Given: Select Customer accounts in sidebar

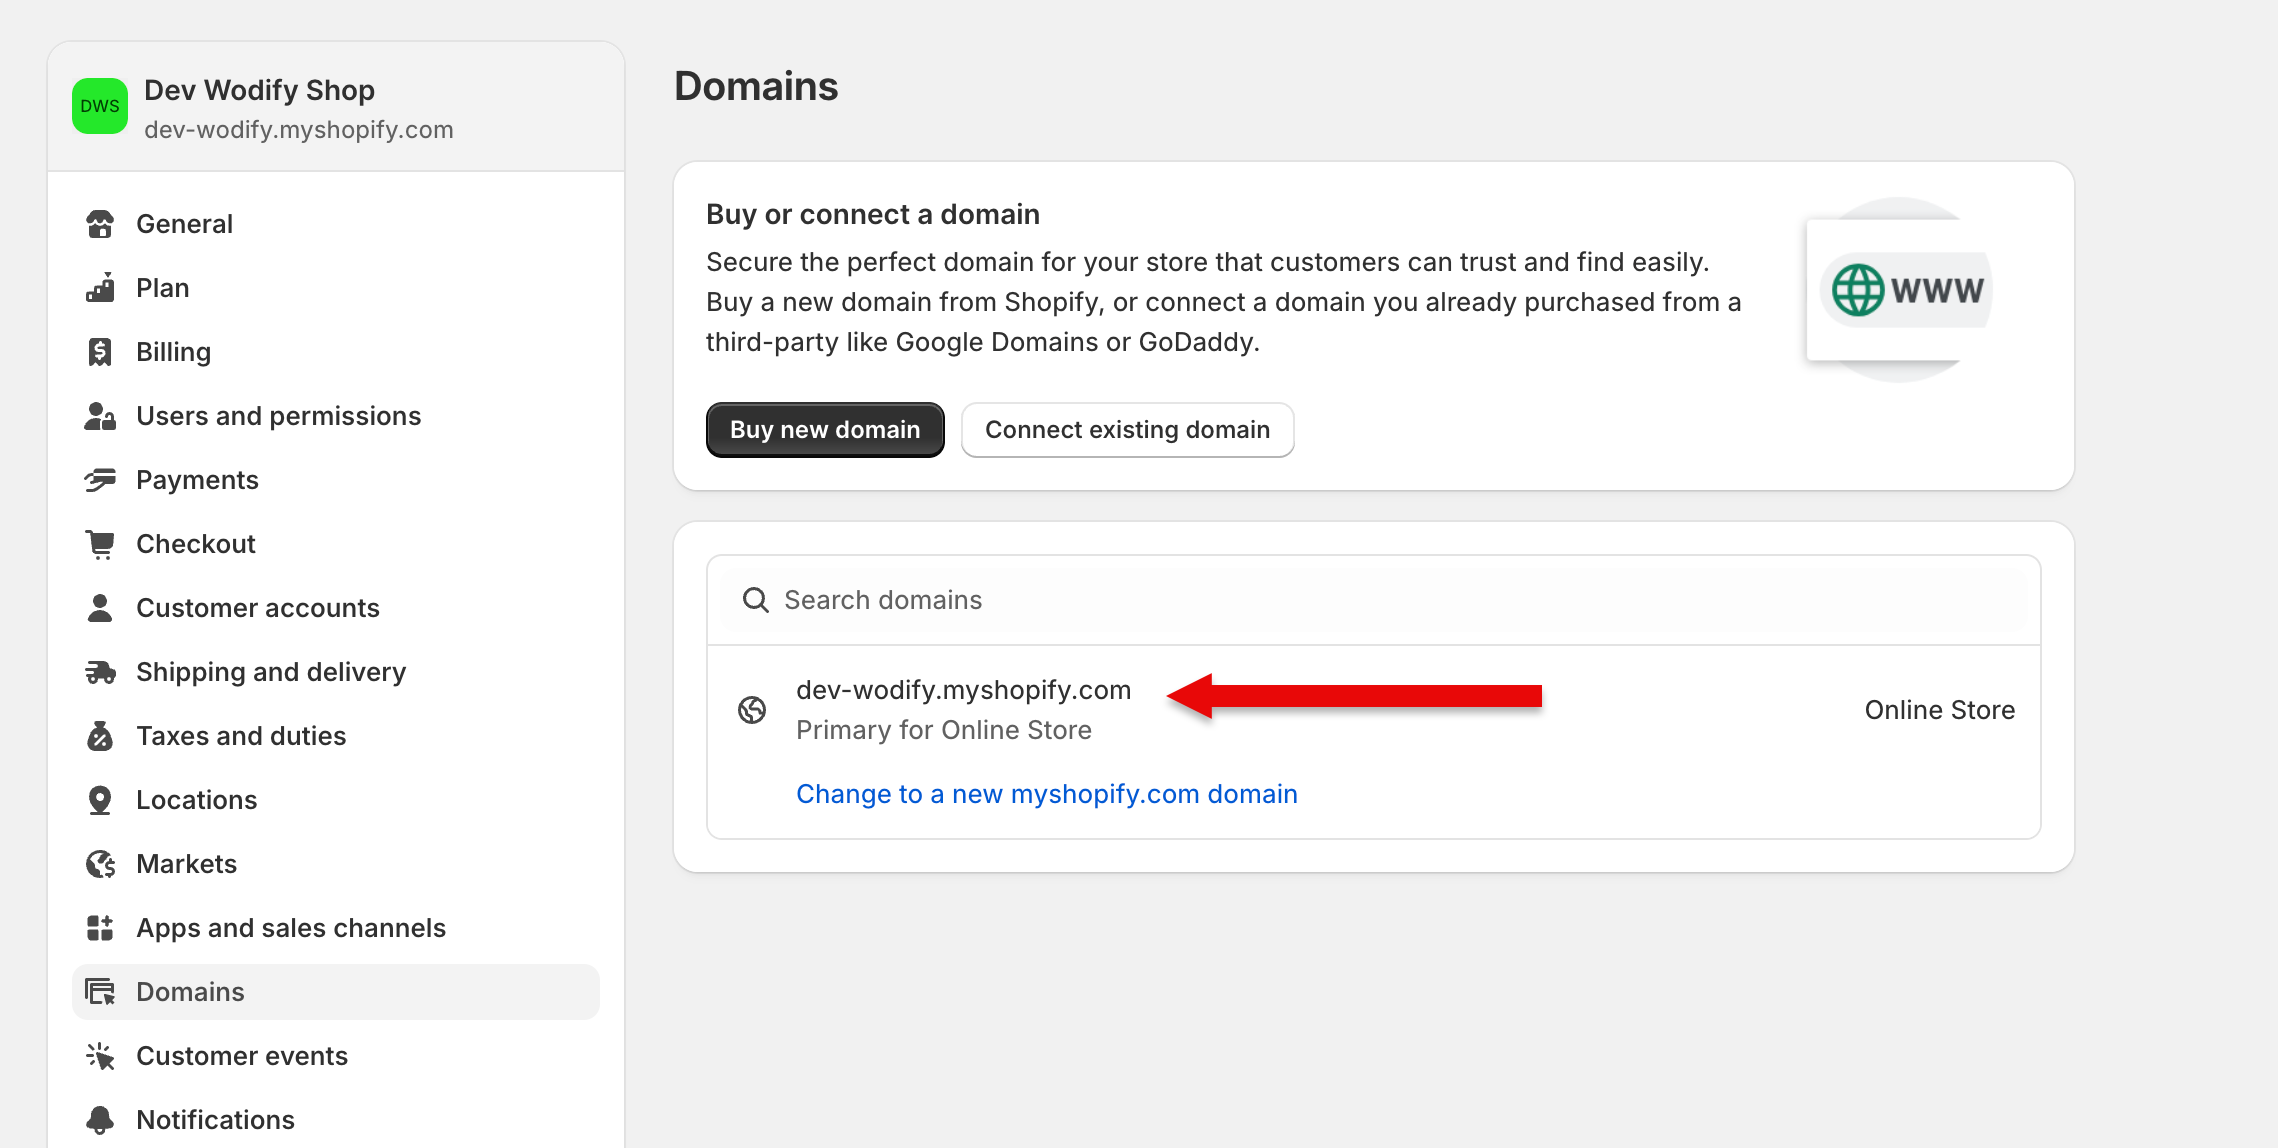Looking at the screenshot, I should (336, 608).
